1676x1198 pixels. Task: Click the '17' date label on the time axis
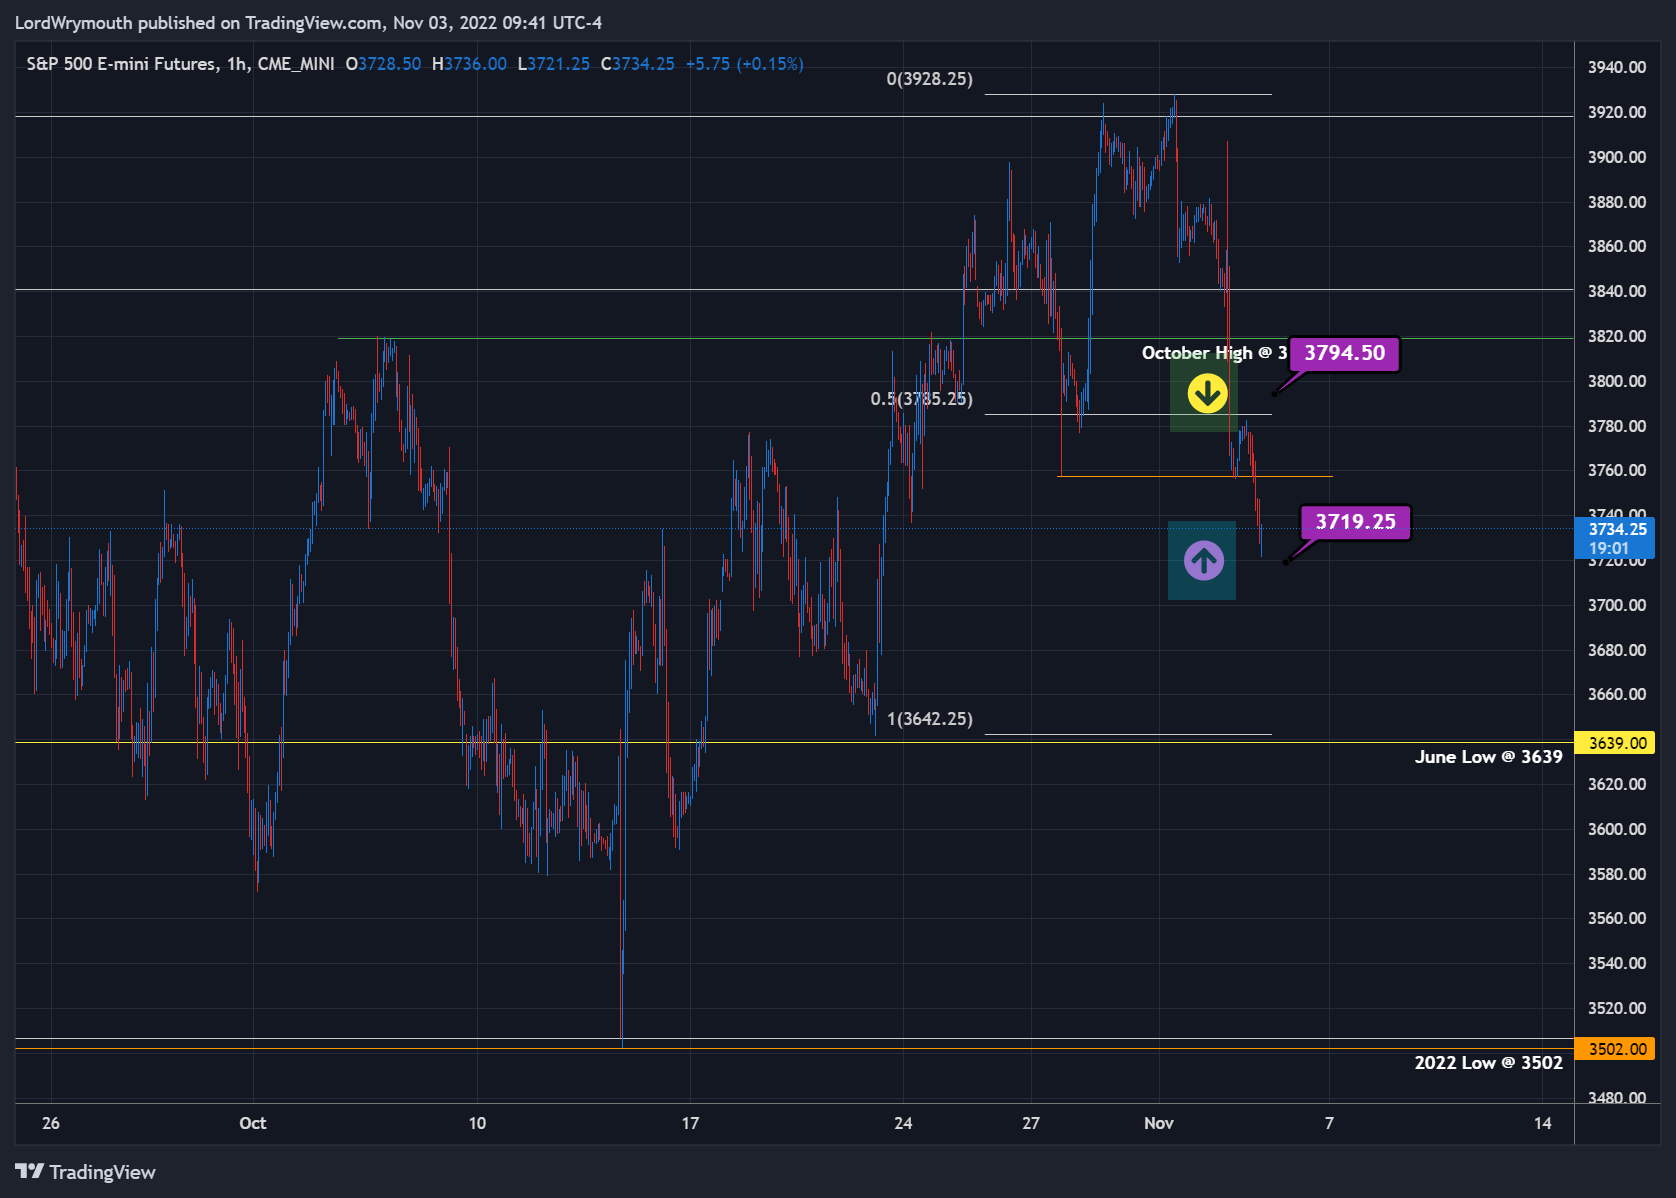coord(690,1123)
